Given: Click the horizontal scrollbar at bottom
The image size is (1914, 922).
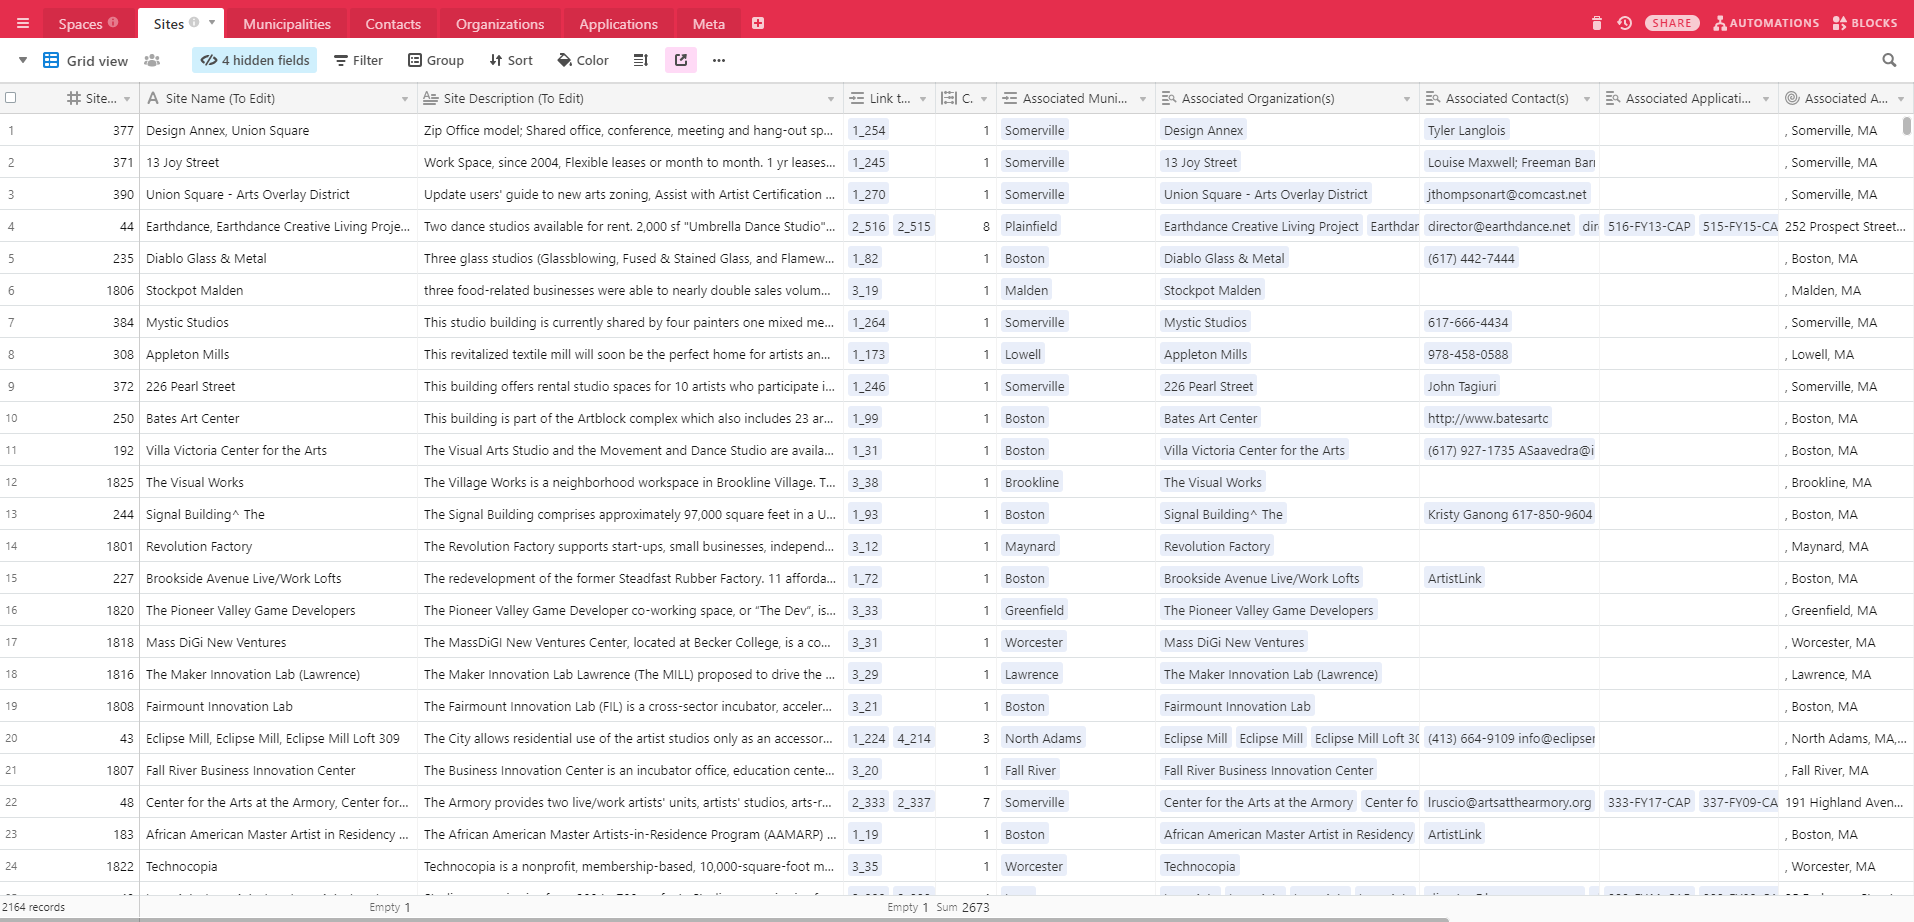Looking at the screenshot, I should 724,918.
